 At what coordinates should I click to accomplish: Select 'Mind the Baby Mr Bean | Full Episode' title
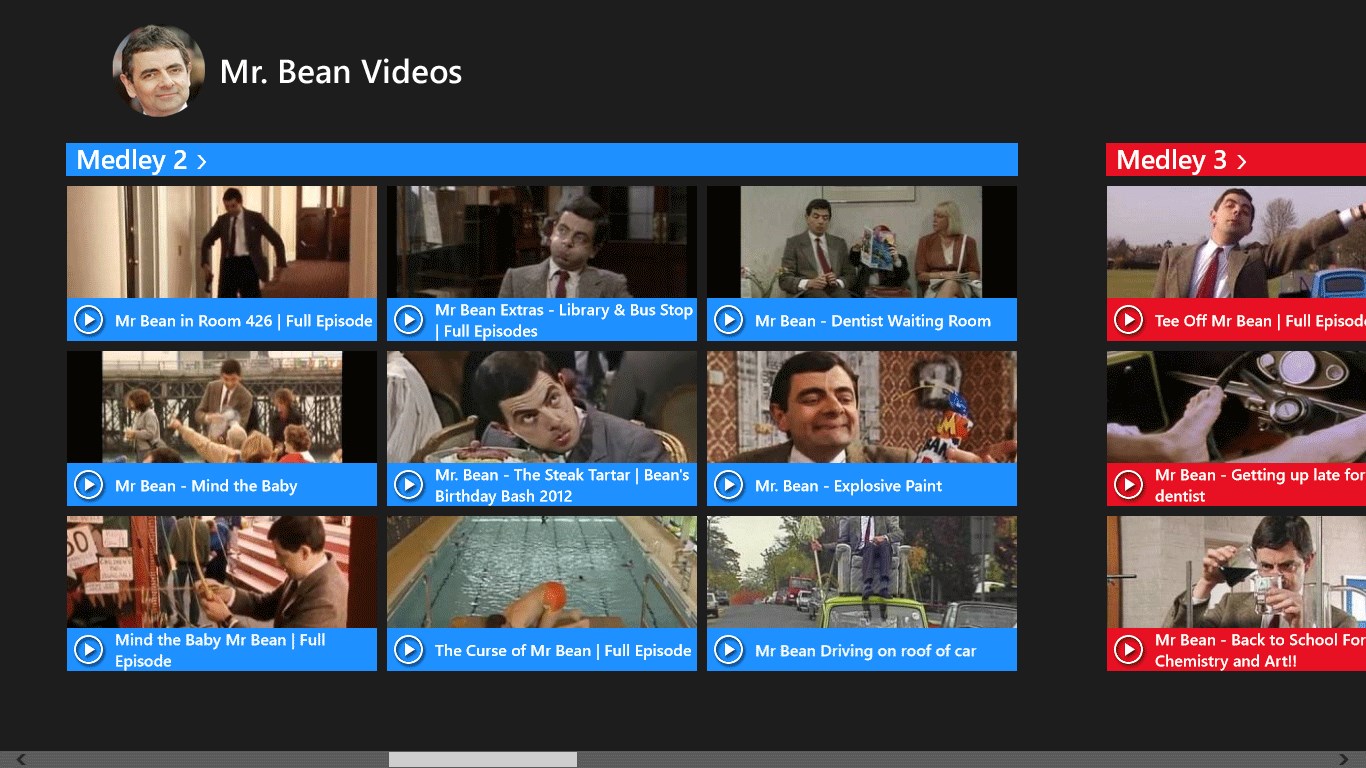tap(220, 650)
